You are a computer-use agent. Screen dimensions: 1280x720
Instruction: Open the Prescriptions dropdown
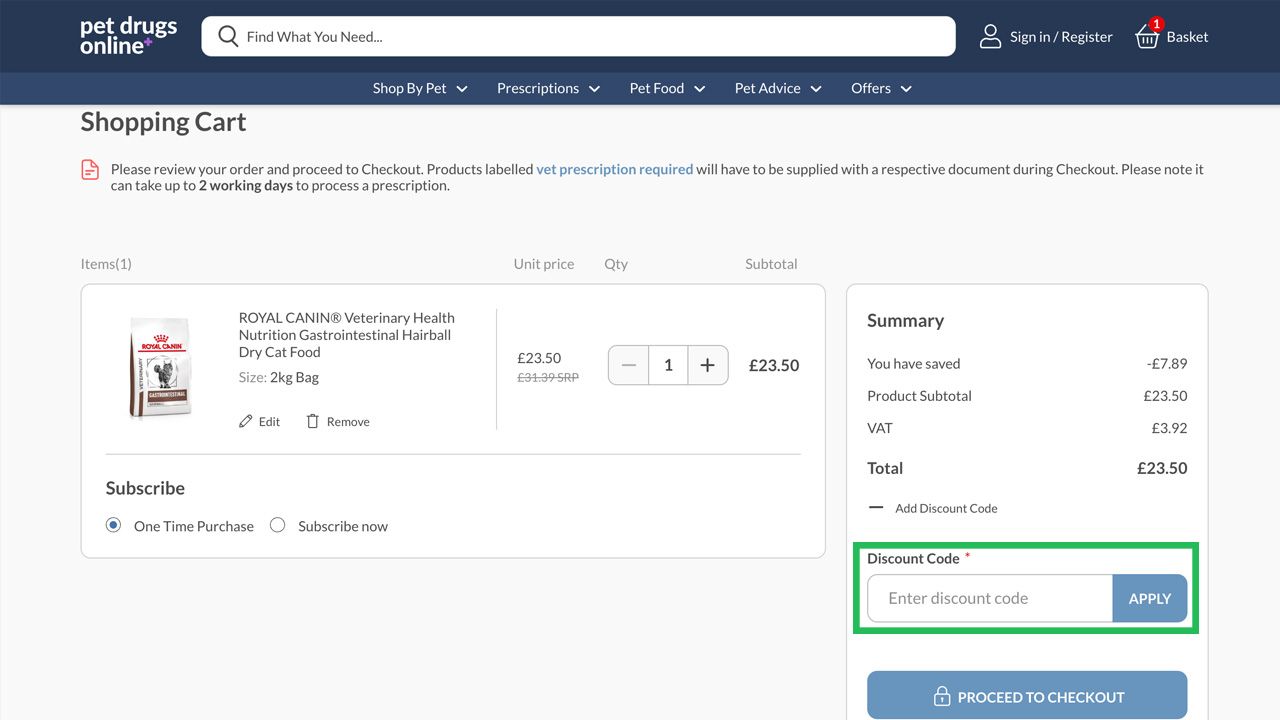point(548,88)
